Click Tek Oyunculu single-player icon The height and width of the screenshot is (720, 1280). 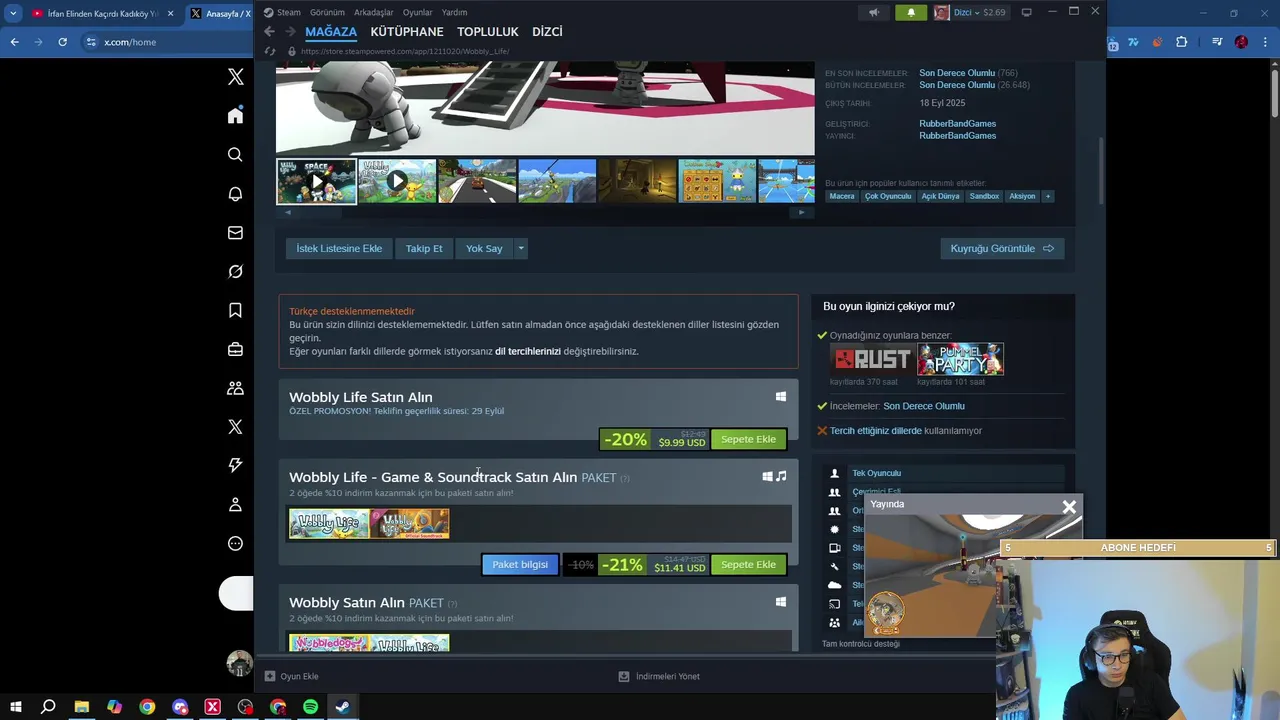[x=834, y=473]
